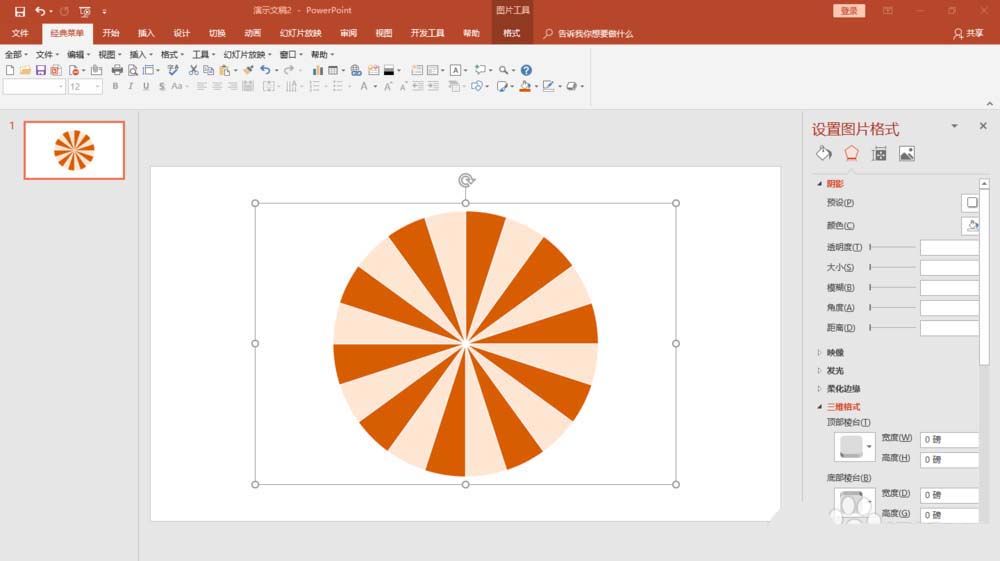Click the 透明度 slider
The height and width of the screenshot is (561, 1000).
click(892, 247)
